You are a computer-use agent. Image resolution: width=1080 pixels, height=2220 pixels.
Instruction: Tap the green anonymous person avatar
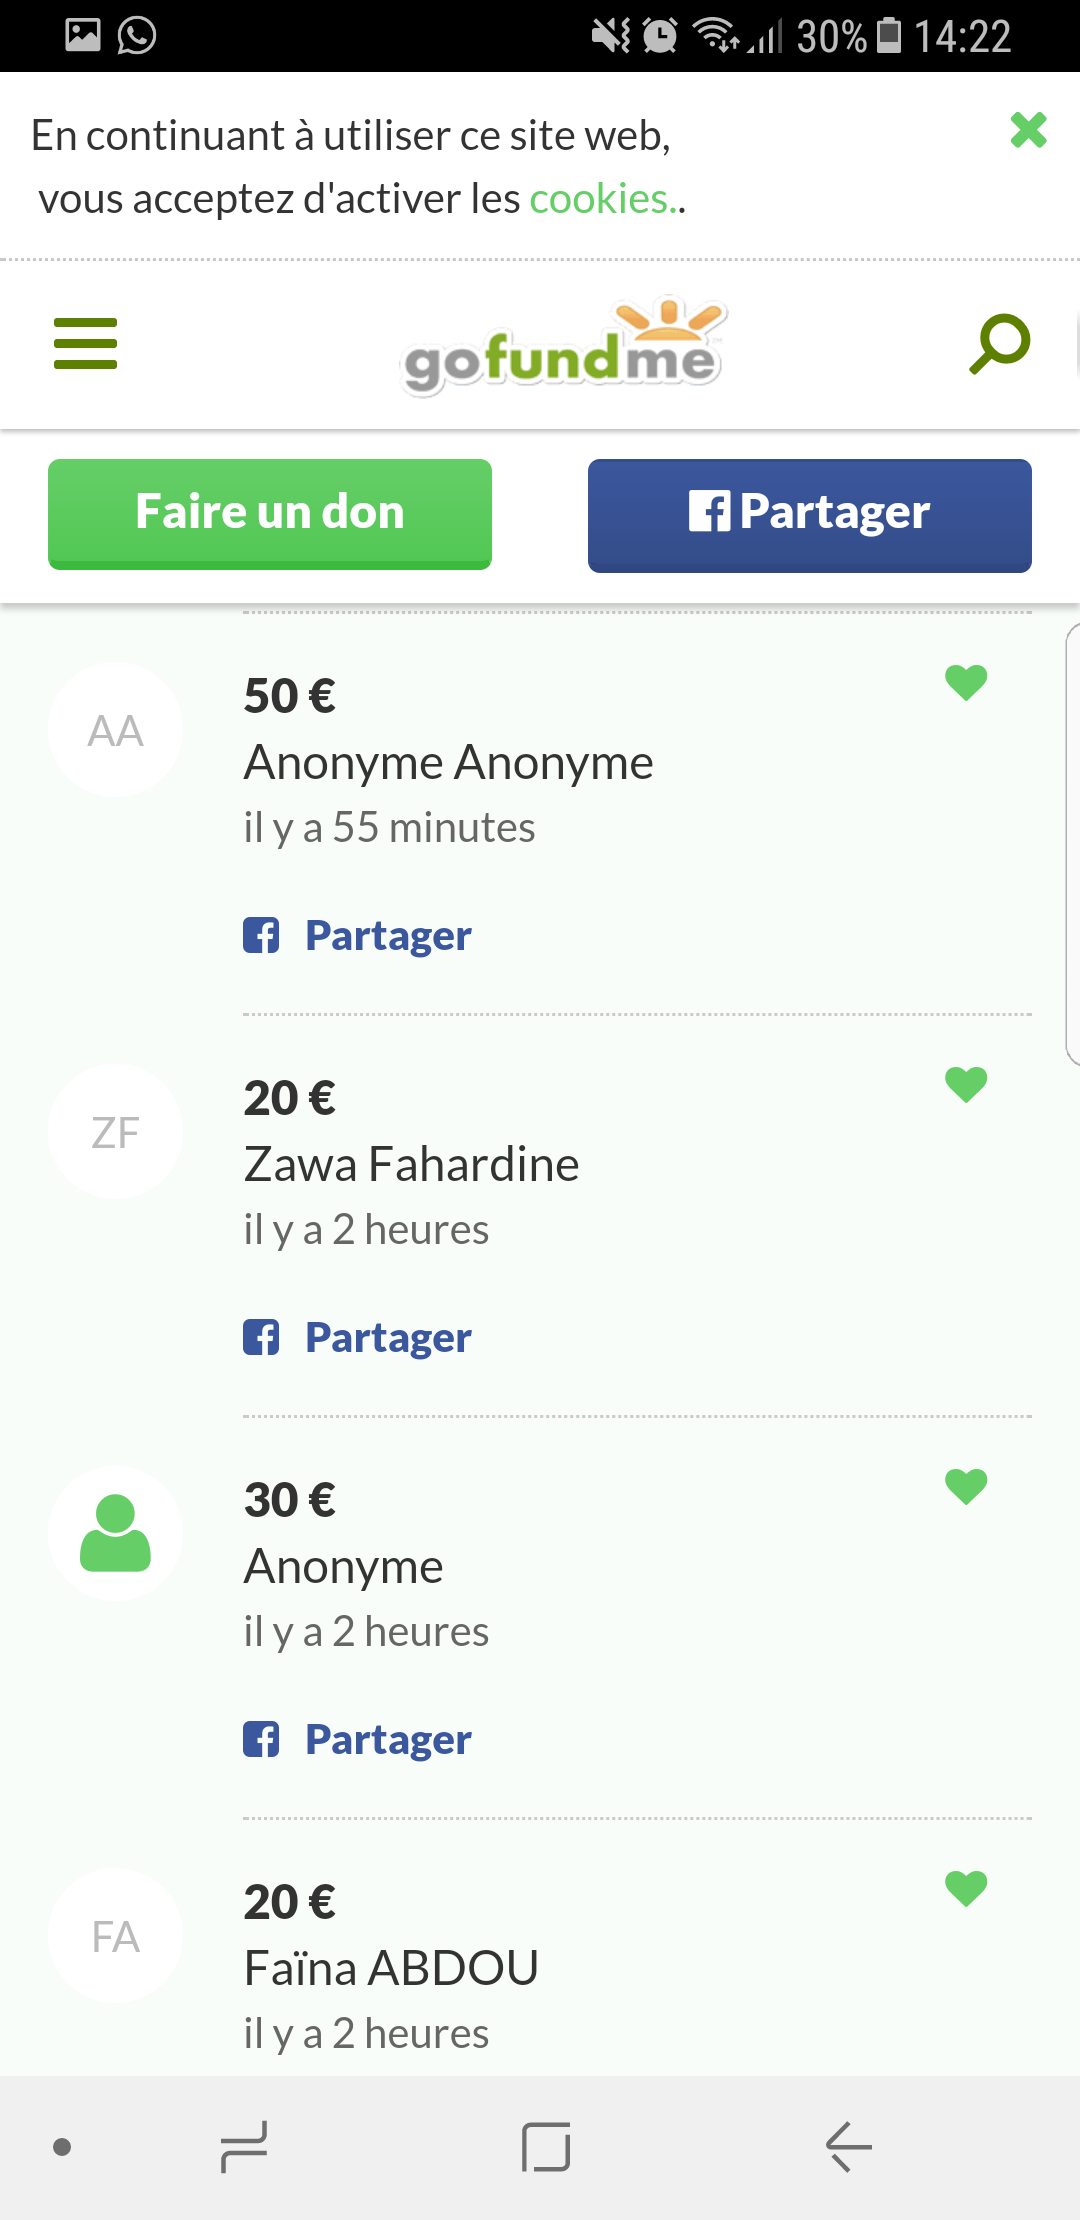click(x=115, y=1533)
